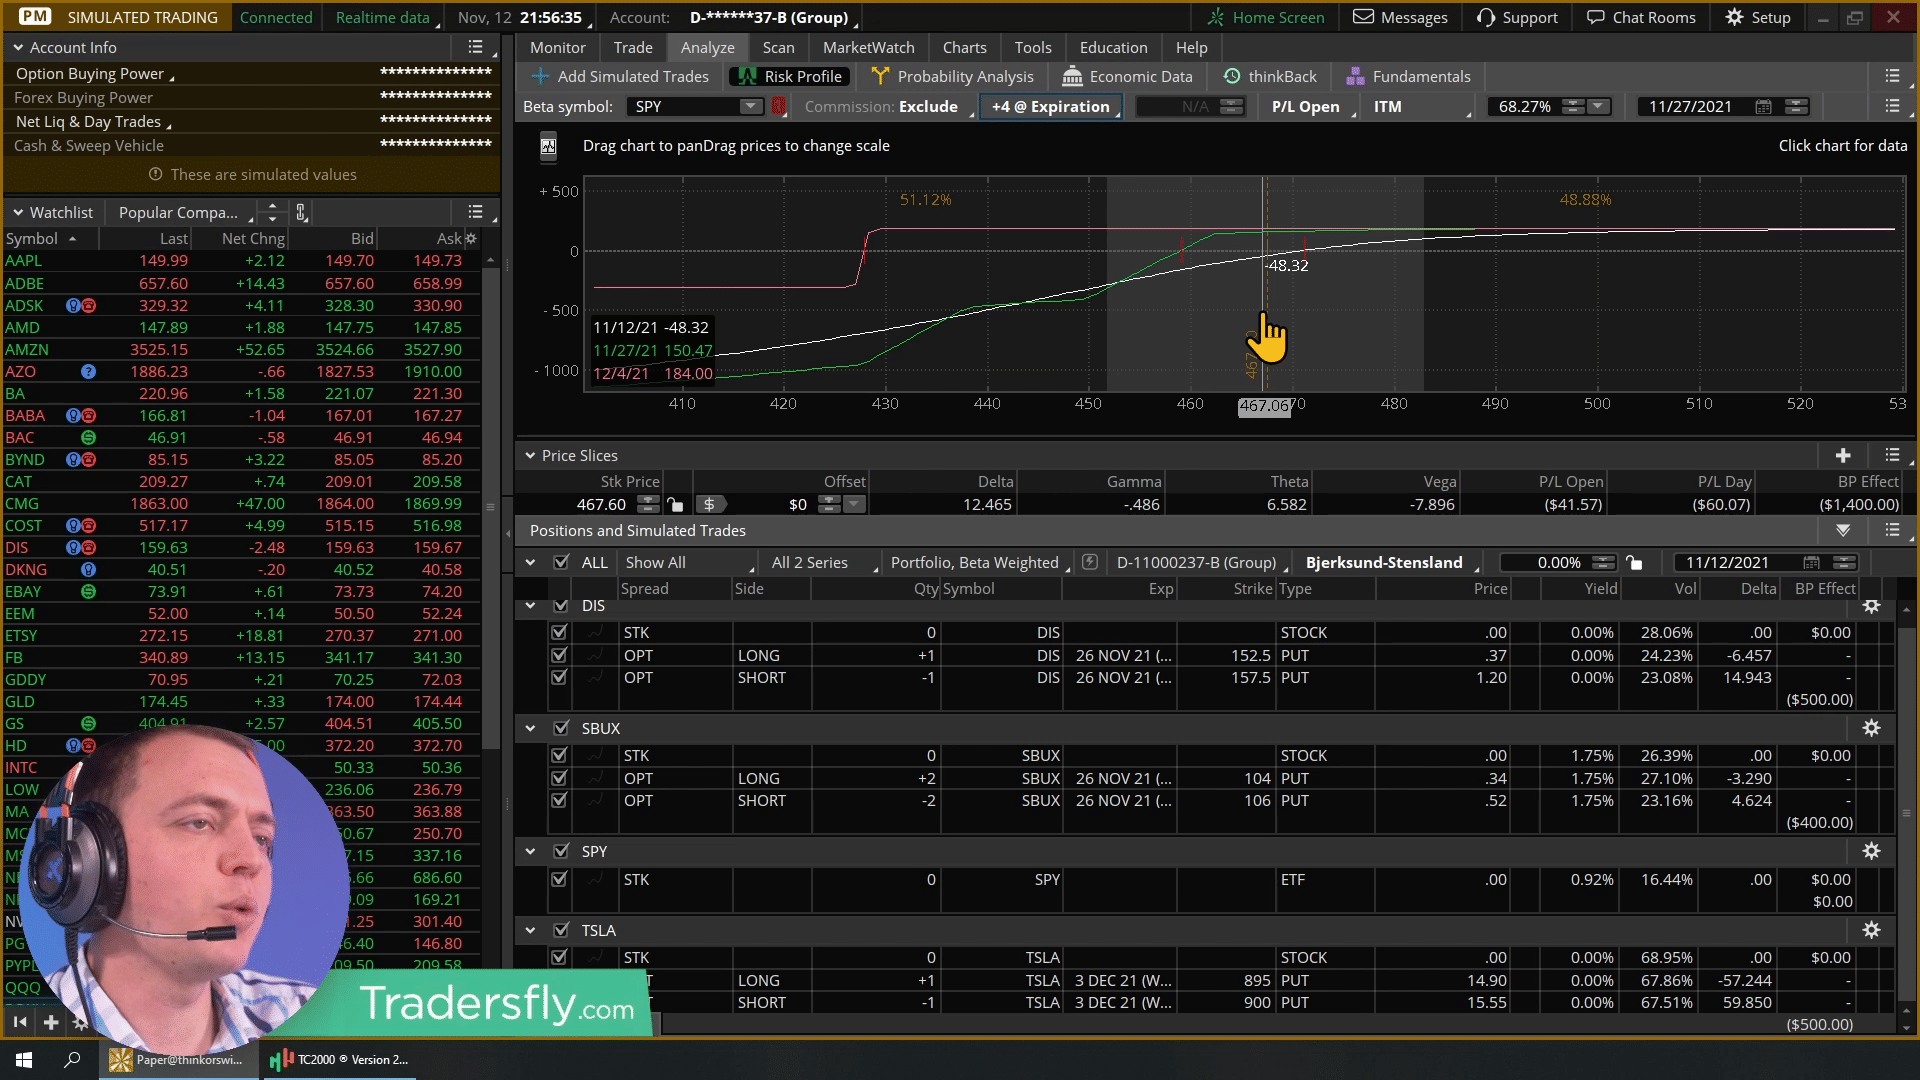The image size is (1920, 1080).
Task: Uncheck the TSLA group checkbox
Action: point(561,930)
